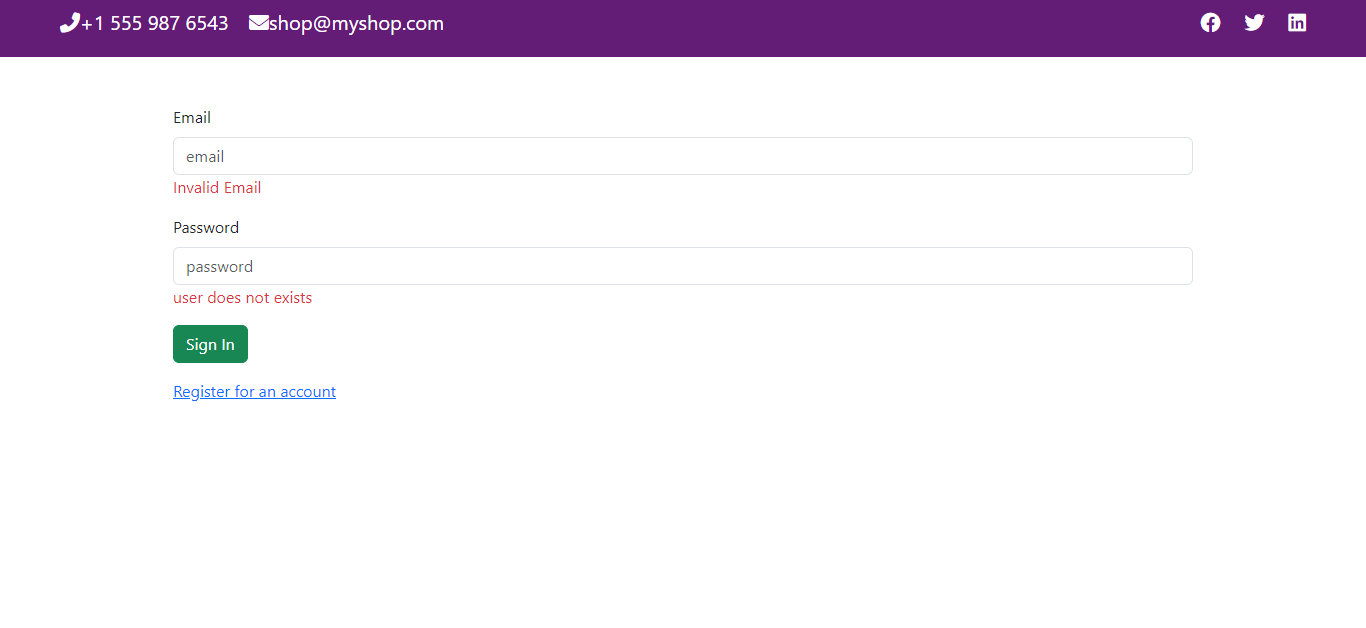Click the phone receiver icon

68,21
